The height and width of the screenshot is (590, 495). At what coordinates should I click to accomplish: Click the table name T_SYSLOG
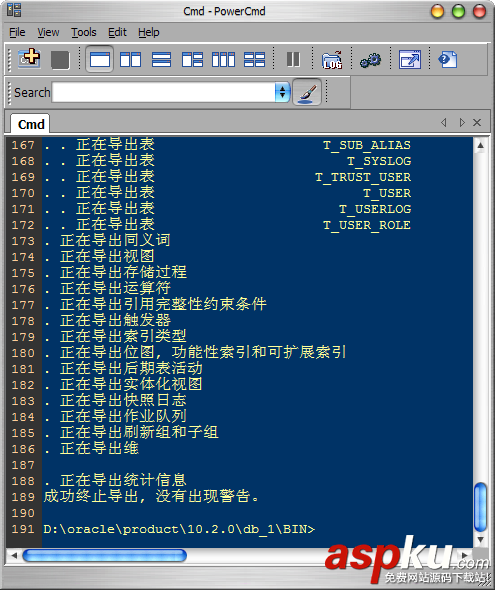tap(379, 161)
